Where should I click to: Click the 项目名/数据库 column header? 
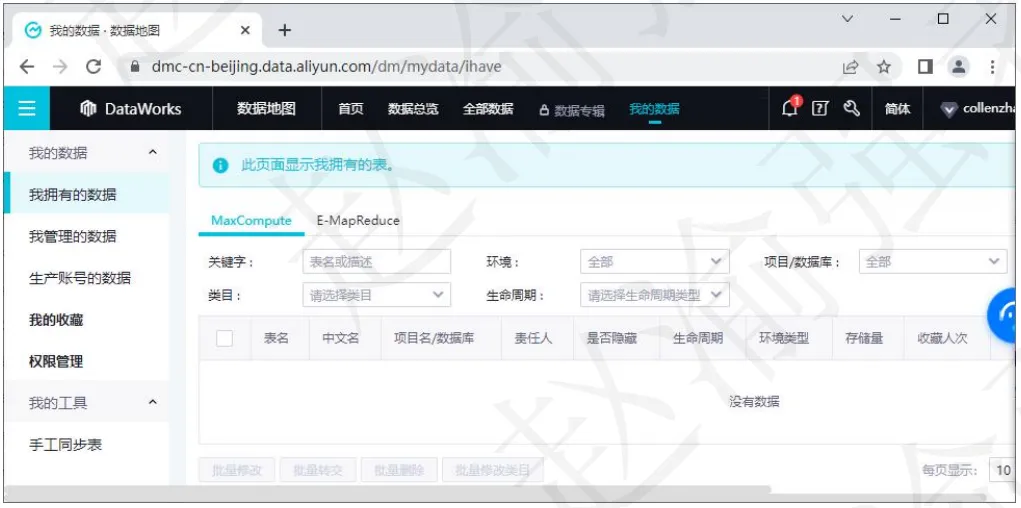(434, 338)
